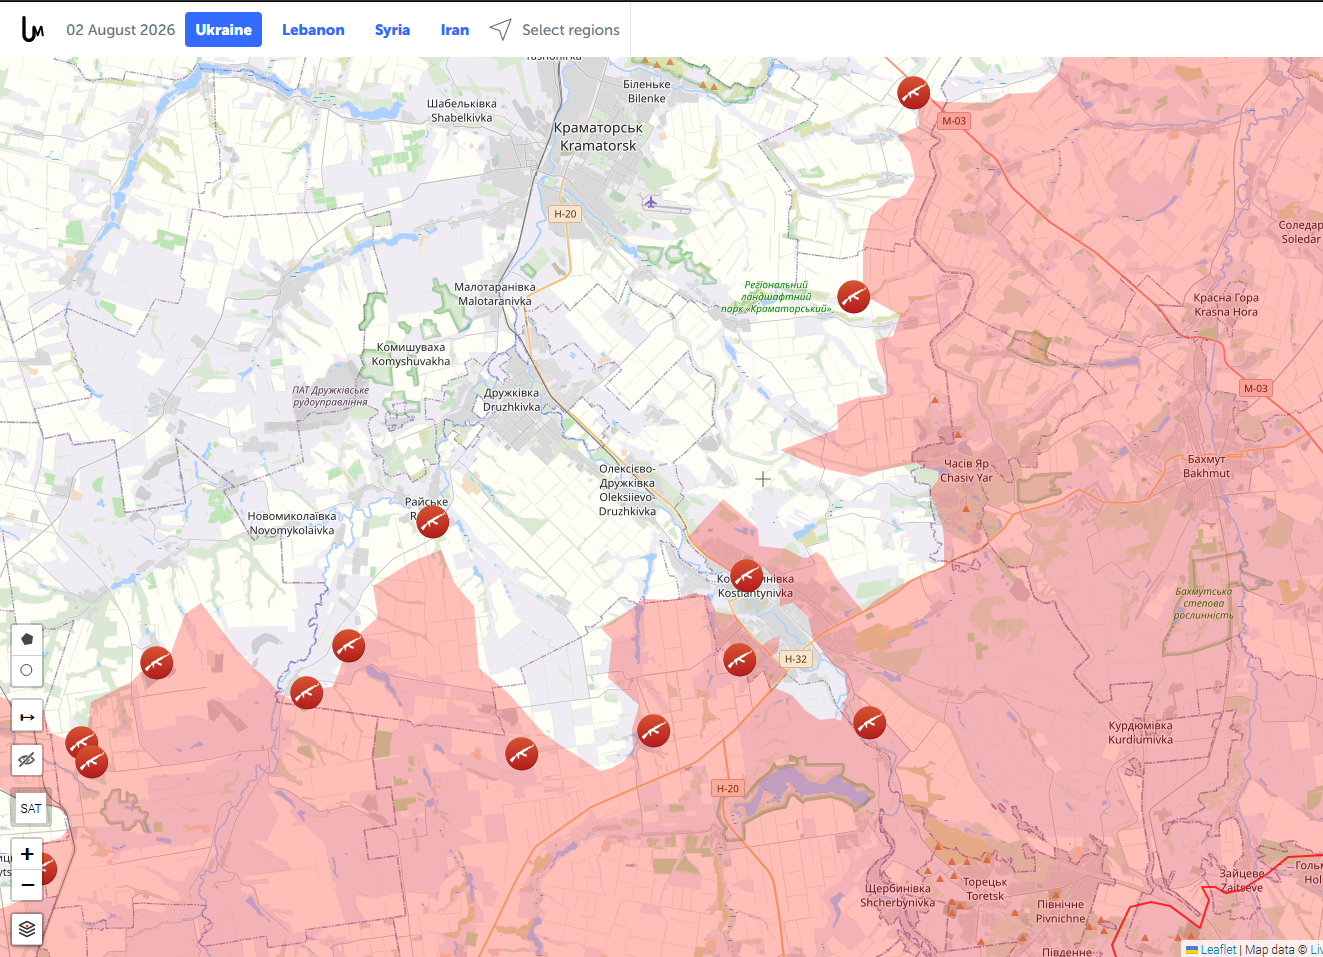Open the gun marker at Raiske
This screenshot has width=1323, height=957.
pyautogui.click(x=432, y=522)
